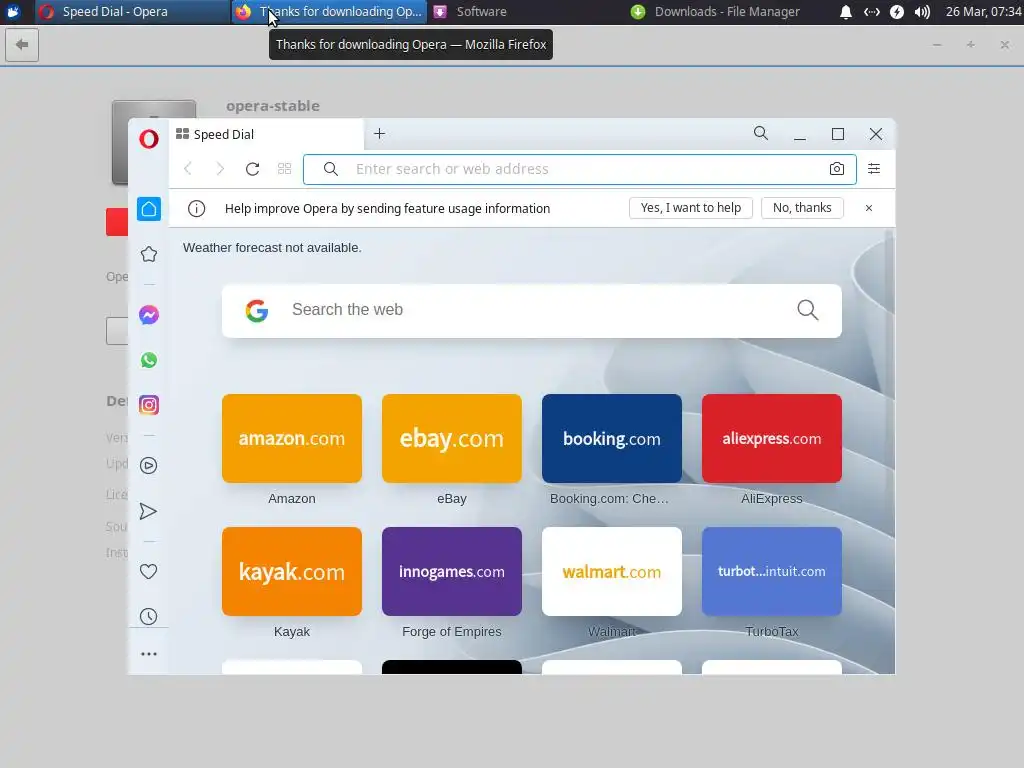
Task: Click Weather forecast not available text
Action: (272, 248)
